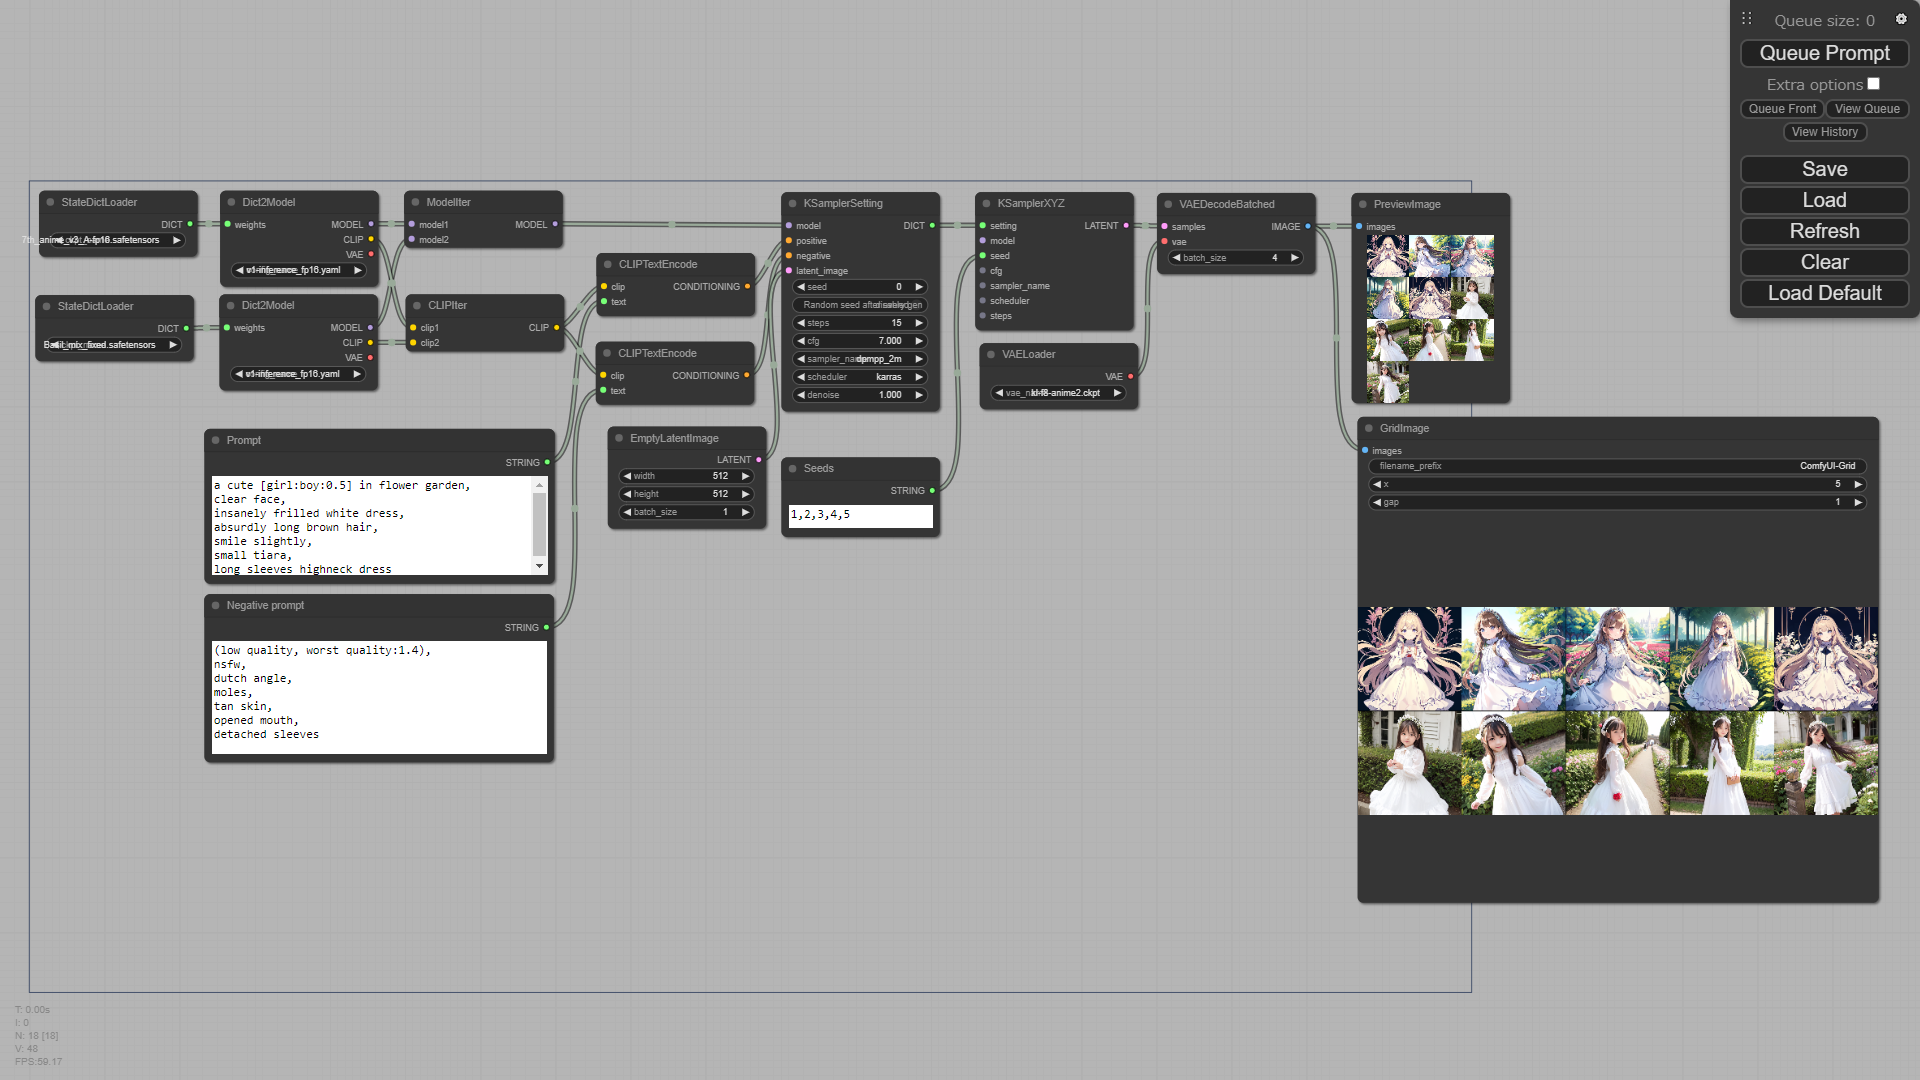The height and width of the screenshot is (1080, 1920).
Task: Collapse the VAELoader node title dot
Action: 991,354
